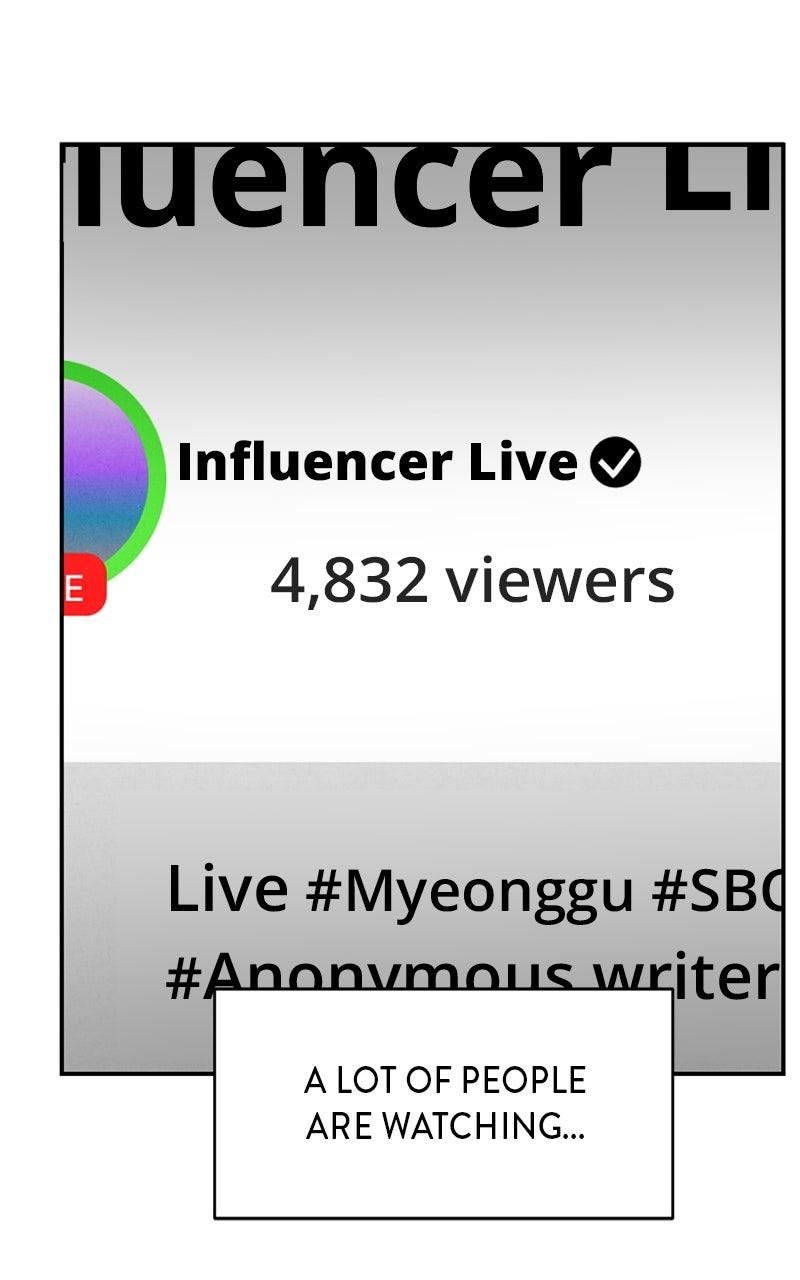Open the #Myeonggu hashtag
Image resolution: width=800 pixels, height=1280 pixels.
point(469,890)
